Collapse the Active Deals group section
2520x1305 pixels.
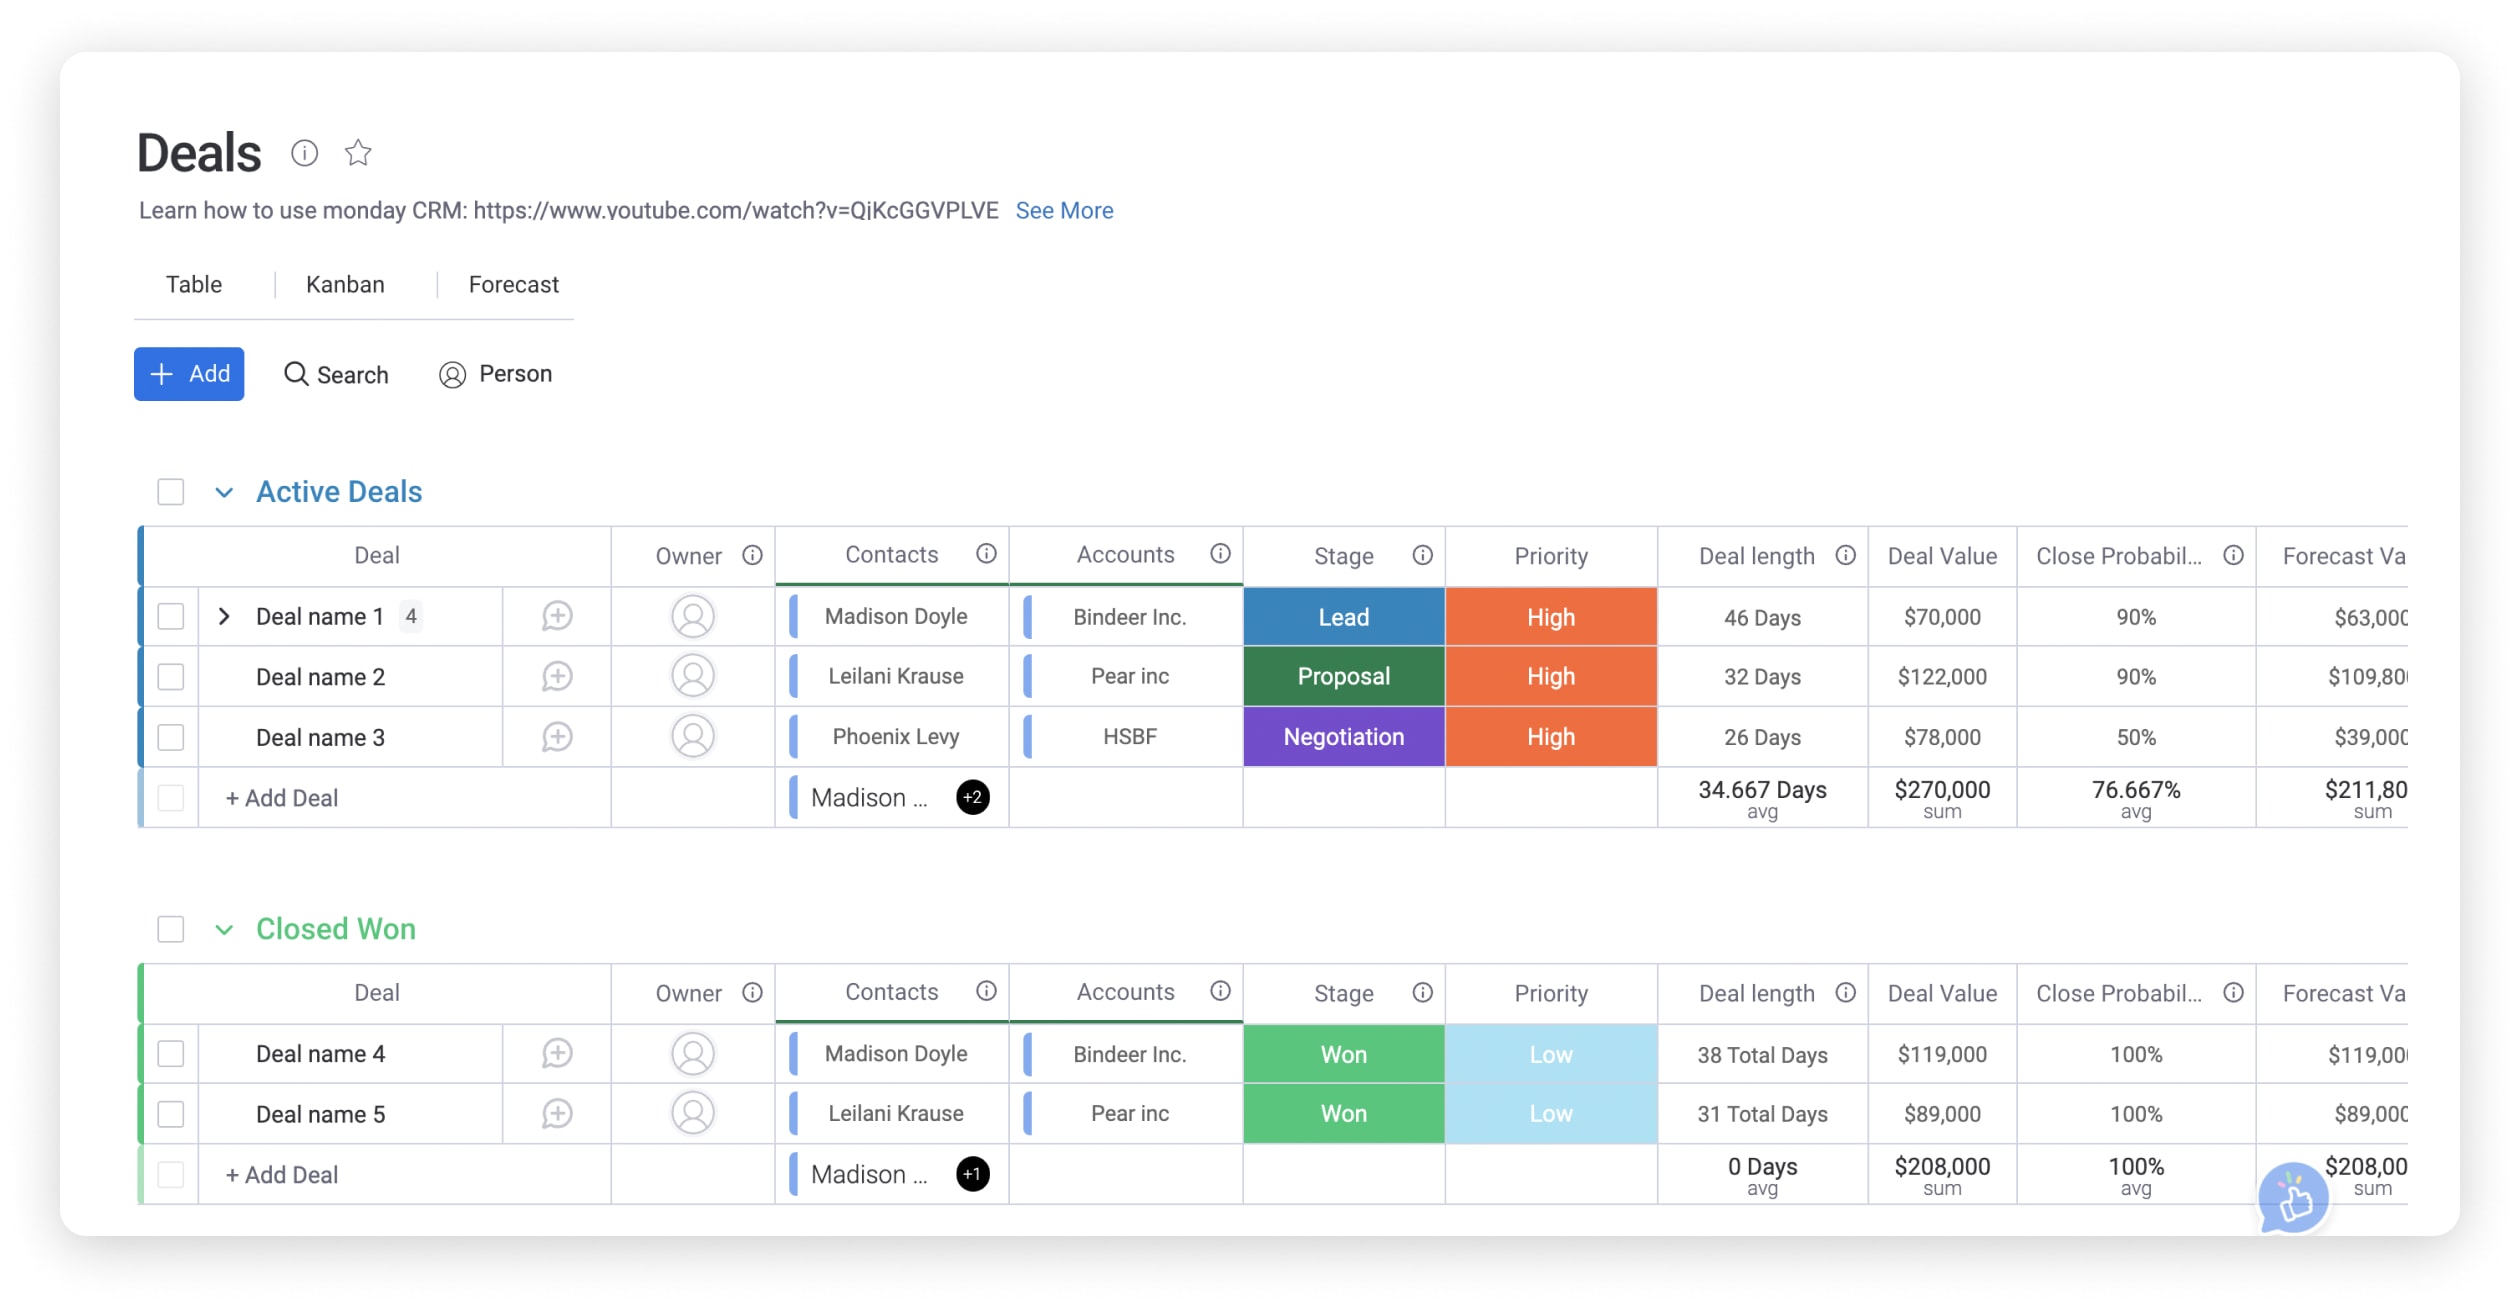[x=221, y=491]
